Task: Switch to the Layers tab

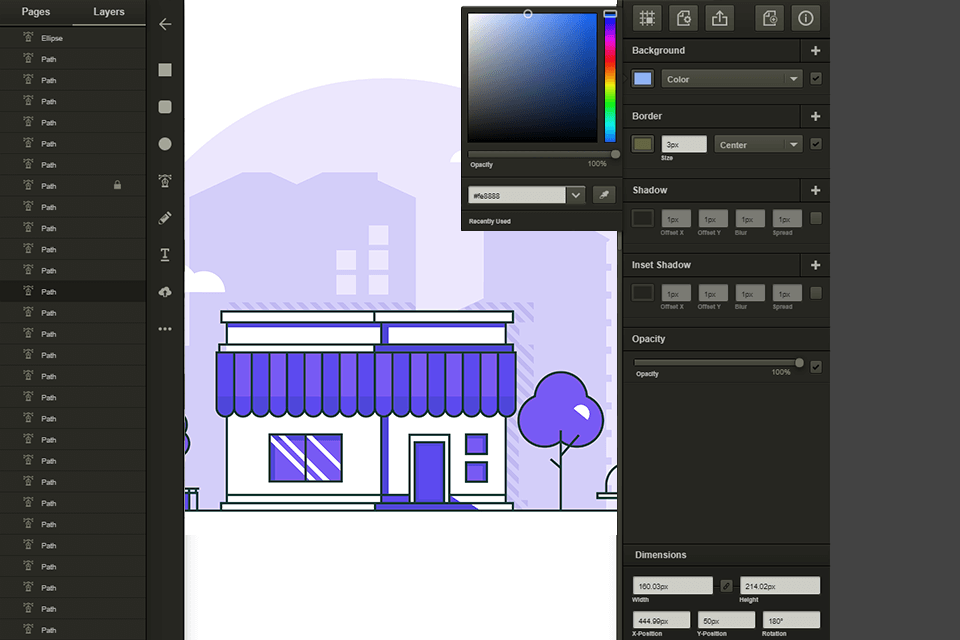Action: point(109,12)
